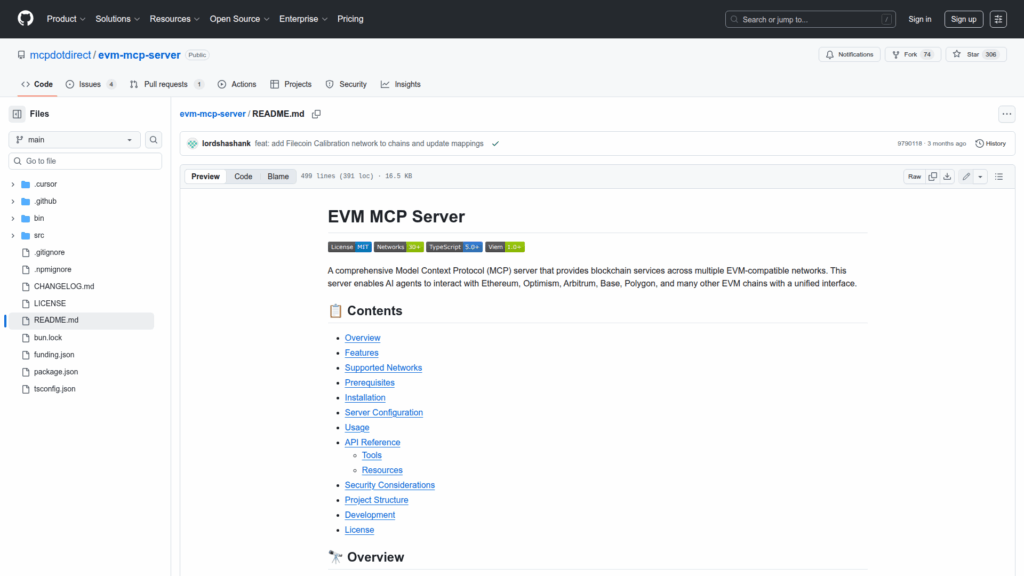The image size is (1024, 576).
Task: Open the Pull requests tab
Action: [166, 84]
